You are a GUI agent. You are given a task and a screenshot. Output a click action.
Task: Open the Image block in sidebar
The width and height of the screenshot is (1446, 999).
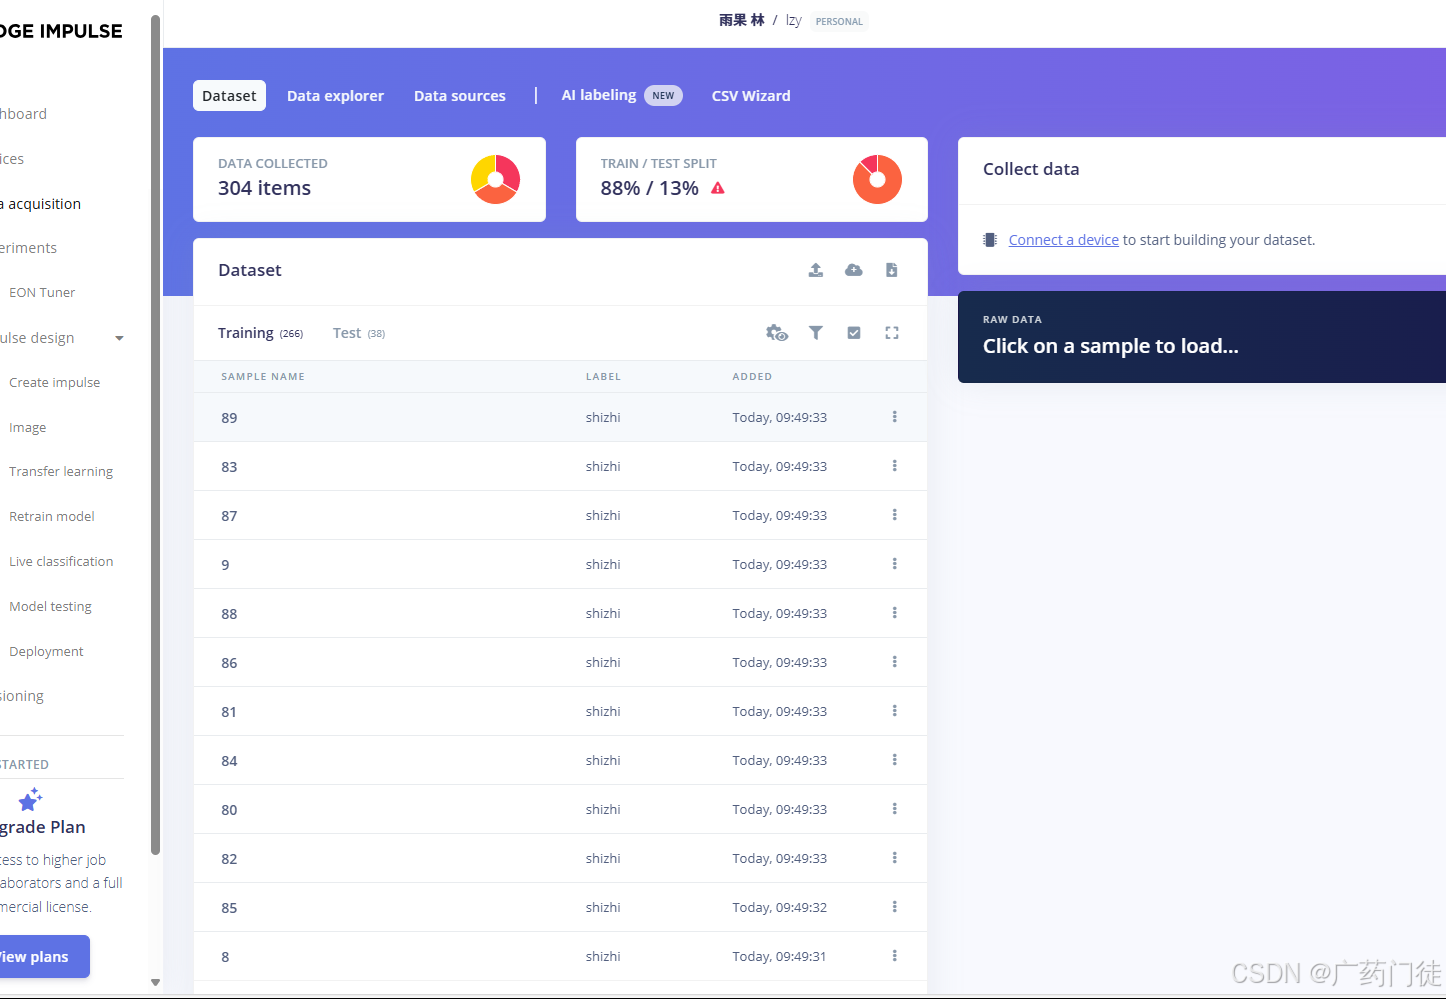[x=28, y=427]
